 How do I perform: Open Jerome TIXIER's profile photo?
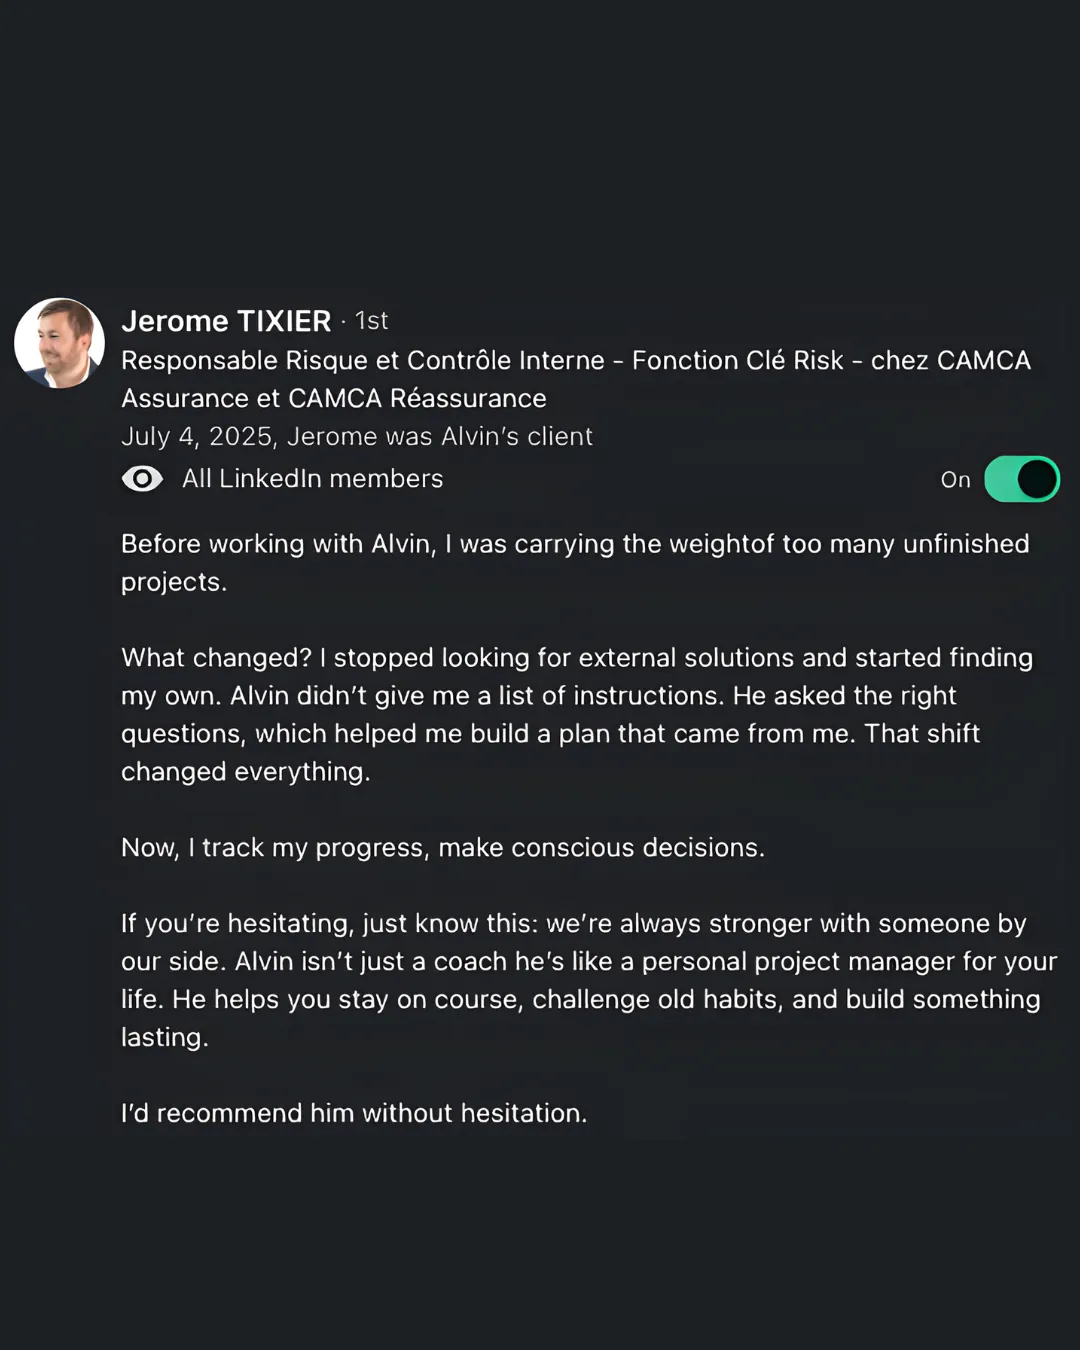59,343
